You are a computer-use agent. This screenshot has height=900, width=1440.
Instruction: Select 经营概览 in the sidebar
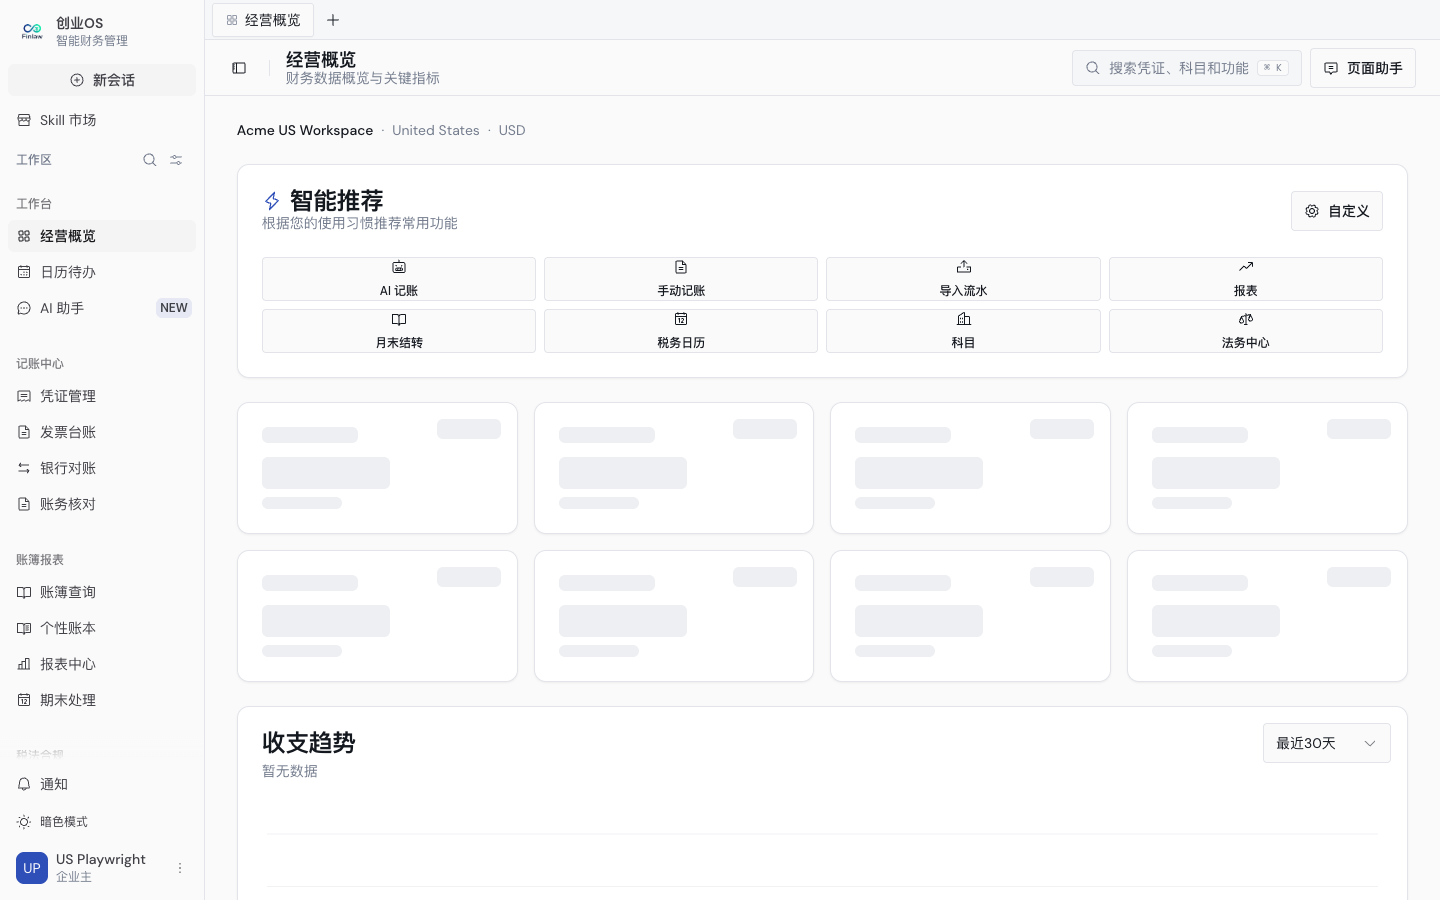pos(102,236)
